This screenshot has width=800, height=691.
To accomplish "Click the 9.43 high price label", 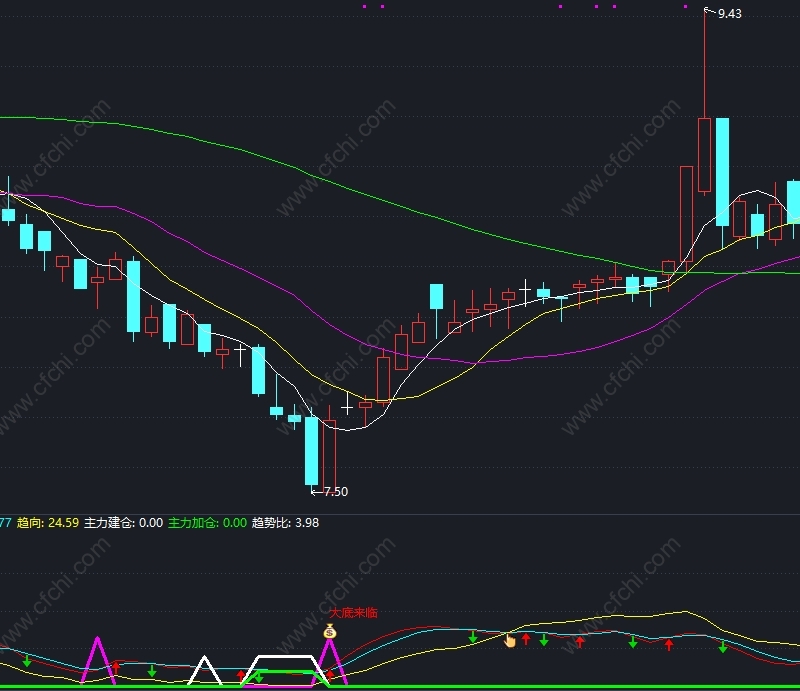I will pos(730,14).
